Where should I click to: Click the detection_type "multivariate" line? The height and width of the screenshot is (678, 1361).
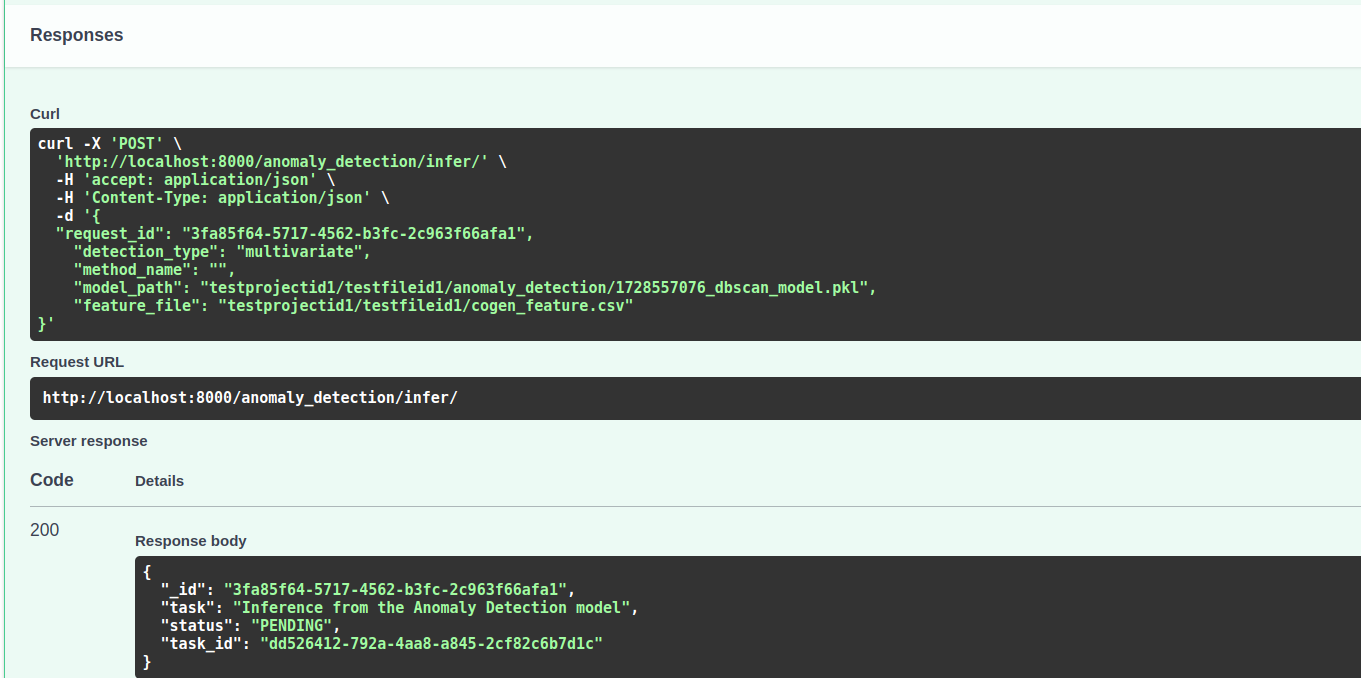click(x=222, y=252)
